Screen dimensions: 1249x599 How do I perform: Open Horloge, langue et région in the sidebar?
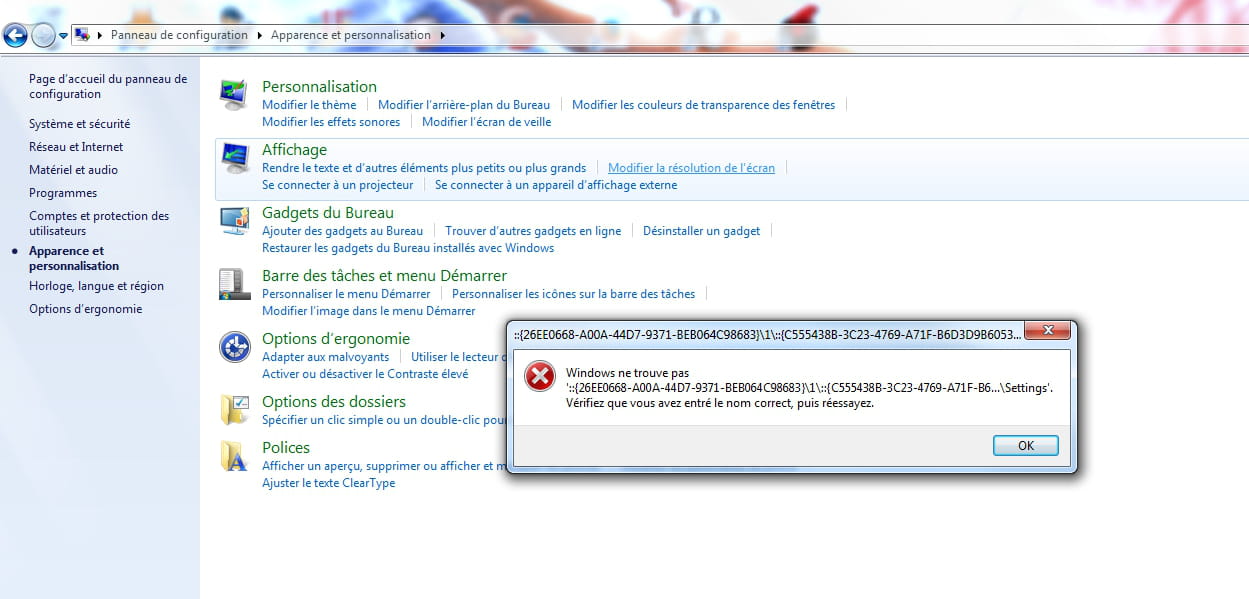pyautogui.click(x=96, y=286)
